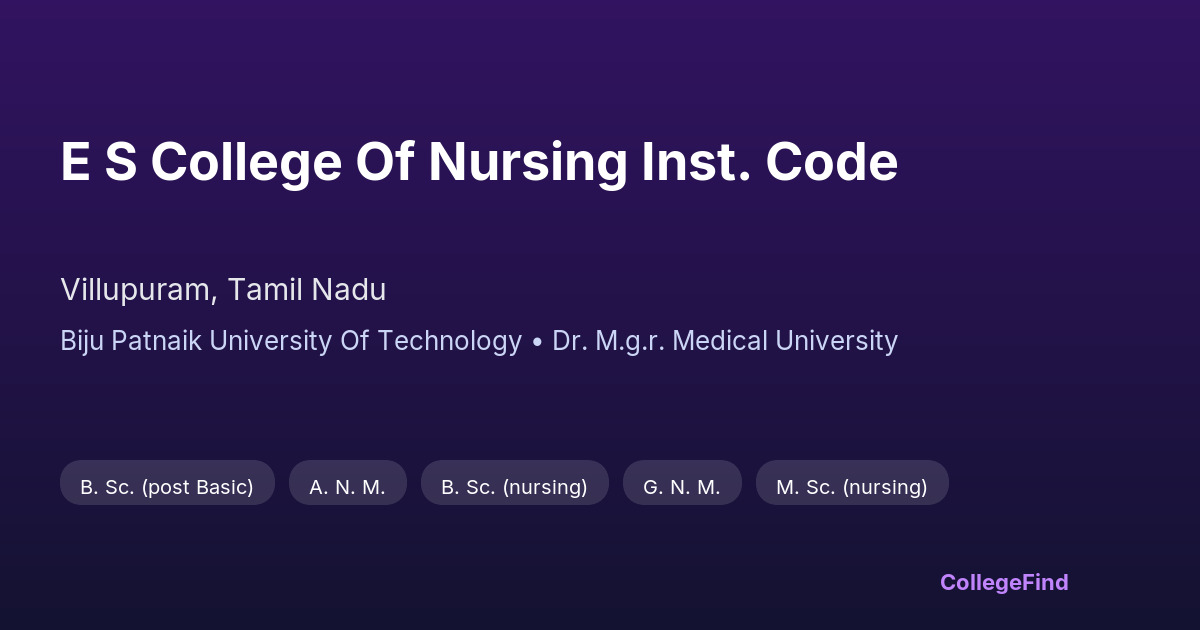Click the CollegeFind brand logo

1004,582
